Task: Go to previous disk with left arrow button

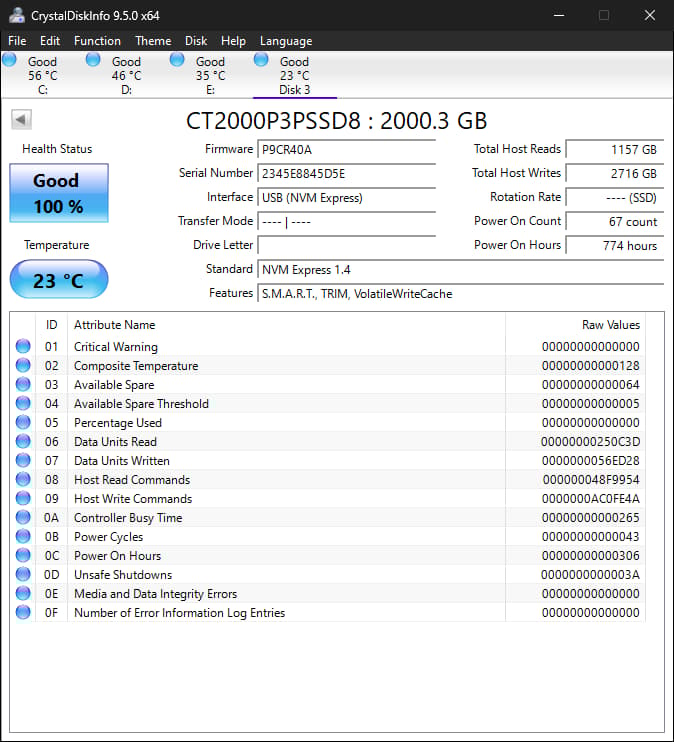Action: (x=21, y=119)
